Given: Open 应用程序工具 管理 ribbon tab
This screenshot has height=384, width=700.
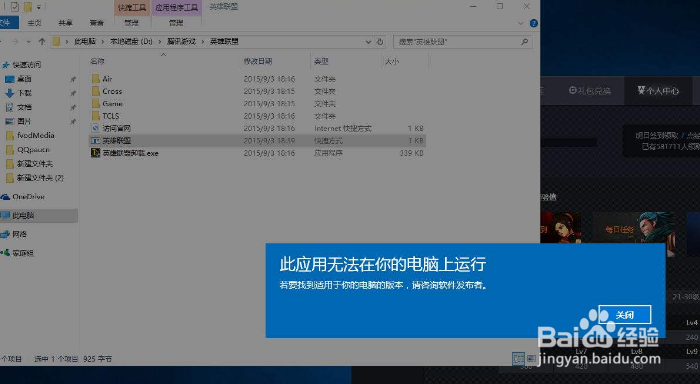Looking at the screenshot, I should 176,23.
